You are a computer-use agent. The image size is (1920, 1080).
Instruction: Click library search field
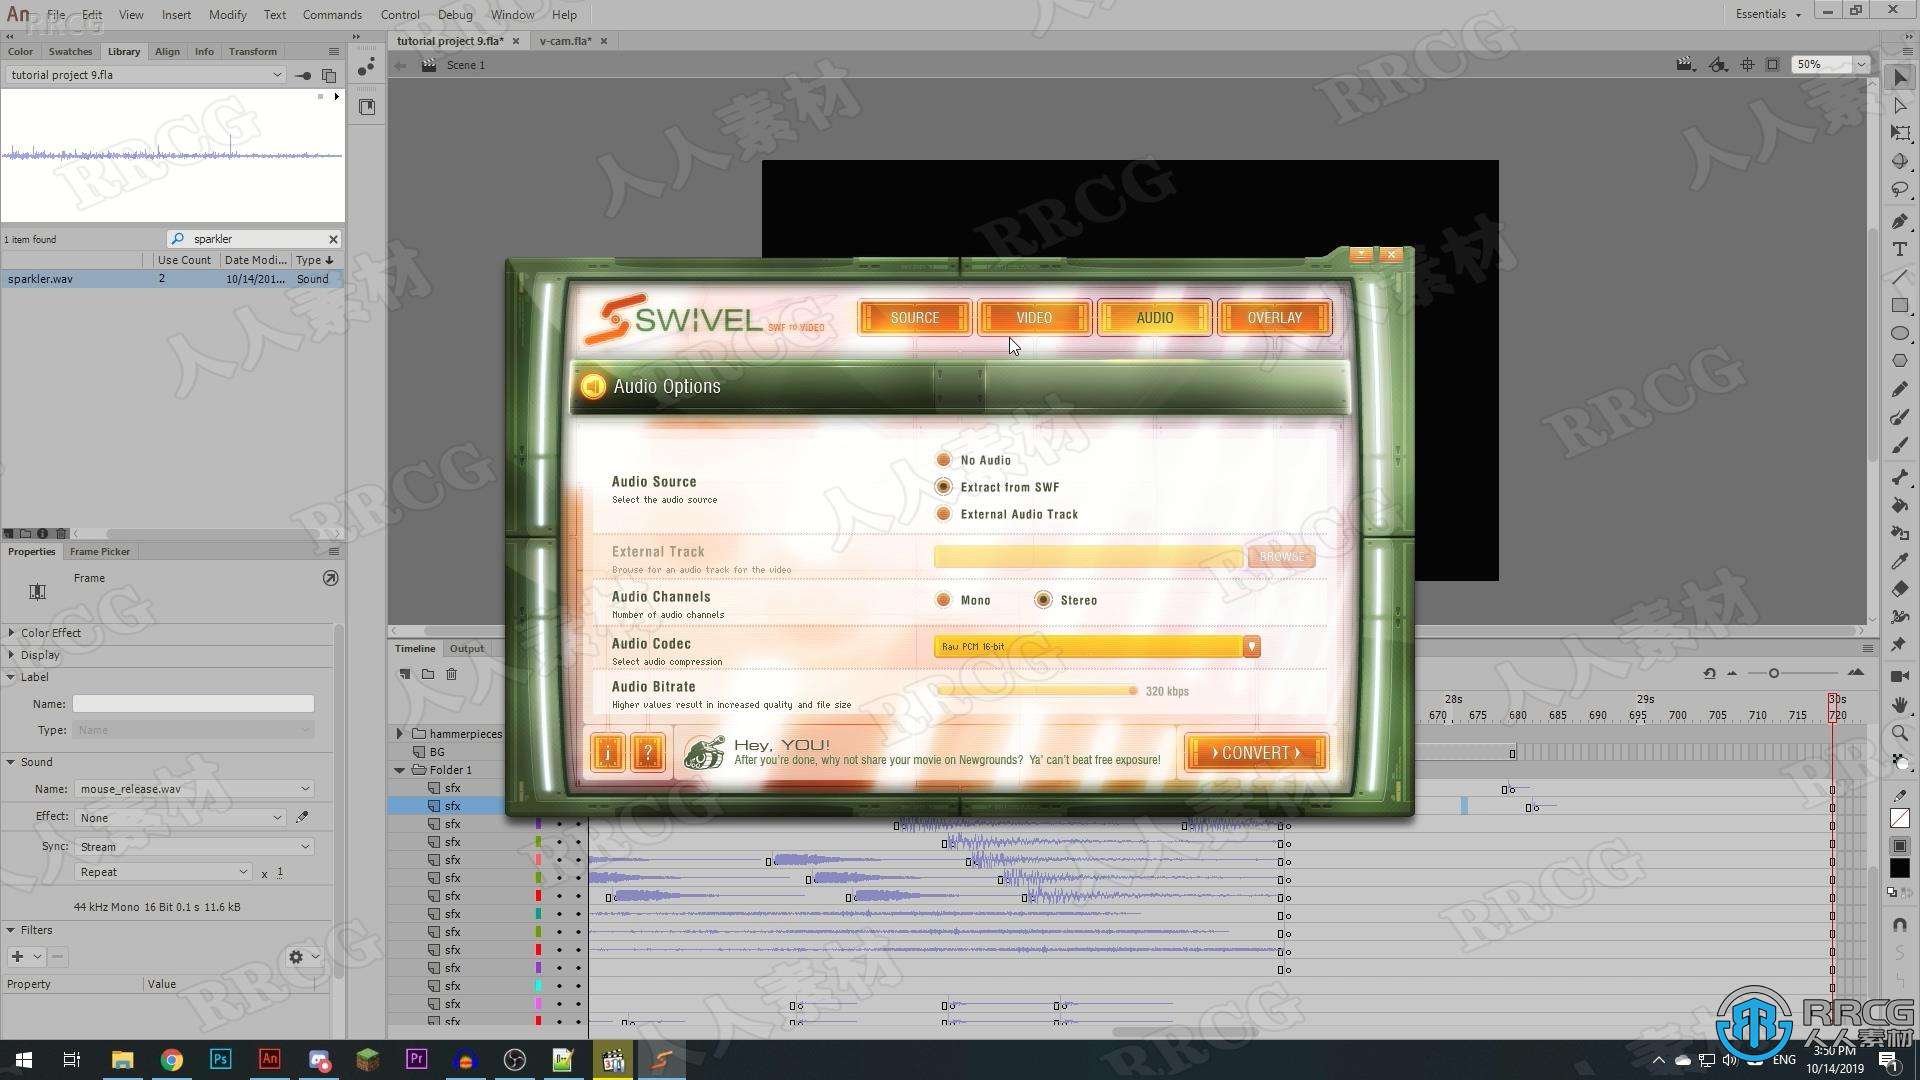tap(255, 239)
